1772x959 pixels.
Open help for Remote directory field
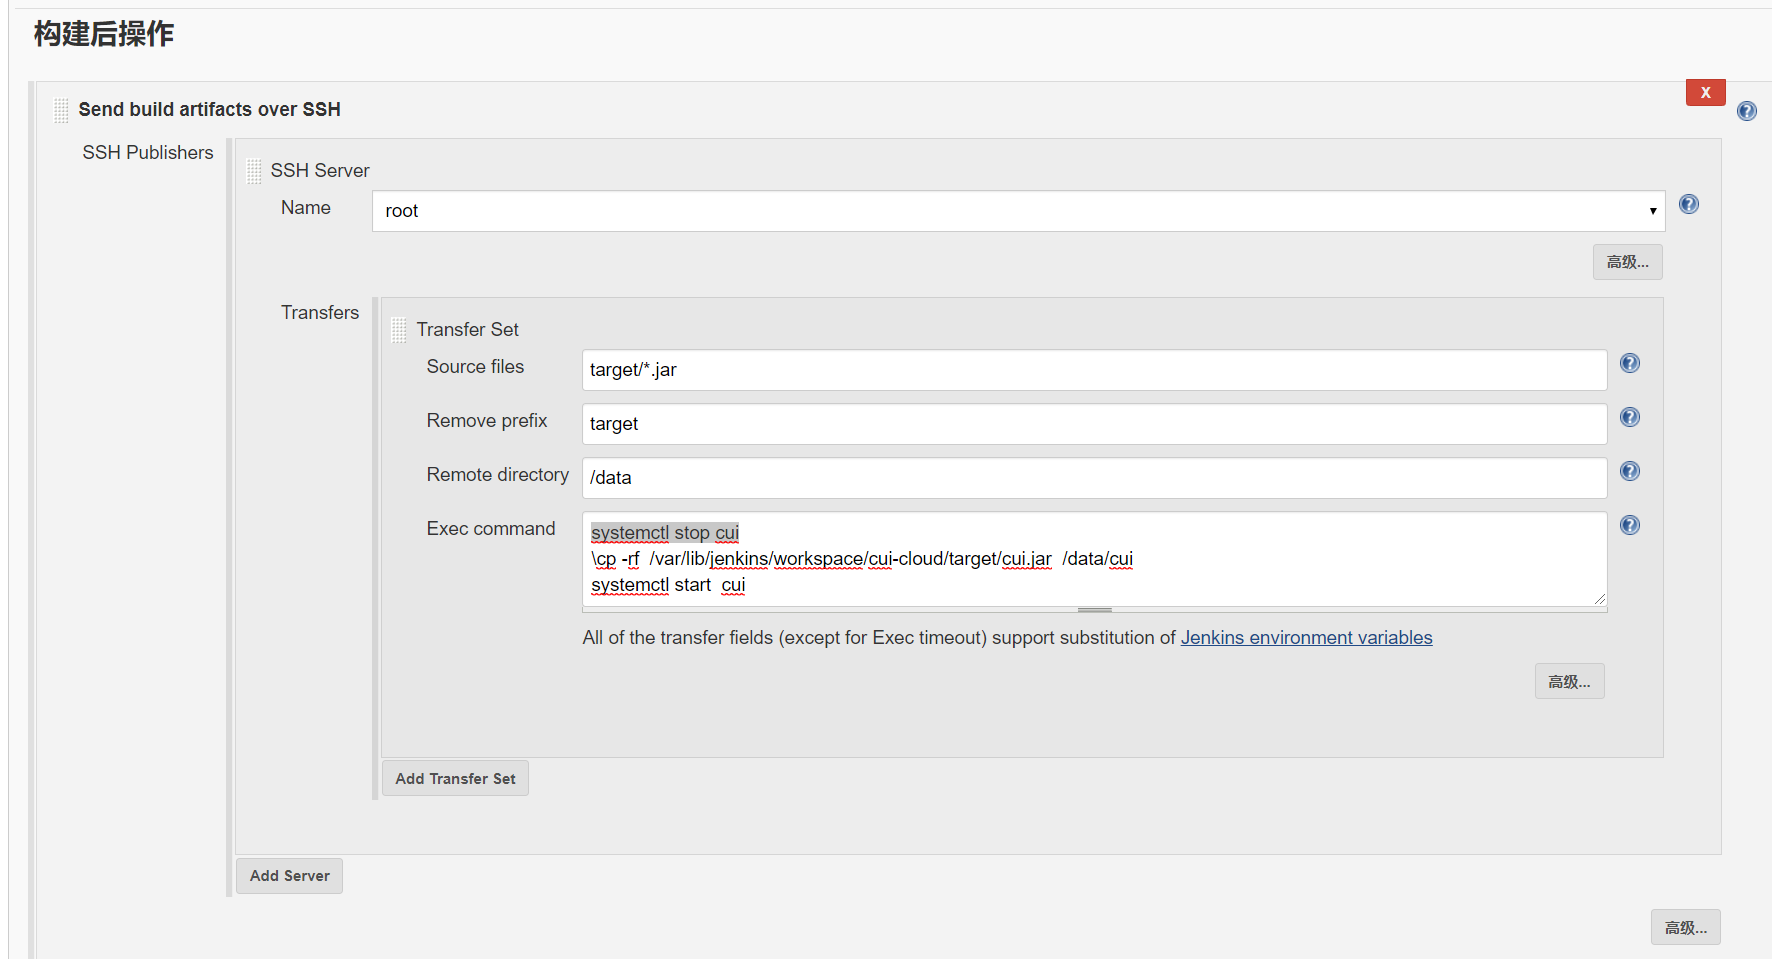1629,471
